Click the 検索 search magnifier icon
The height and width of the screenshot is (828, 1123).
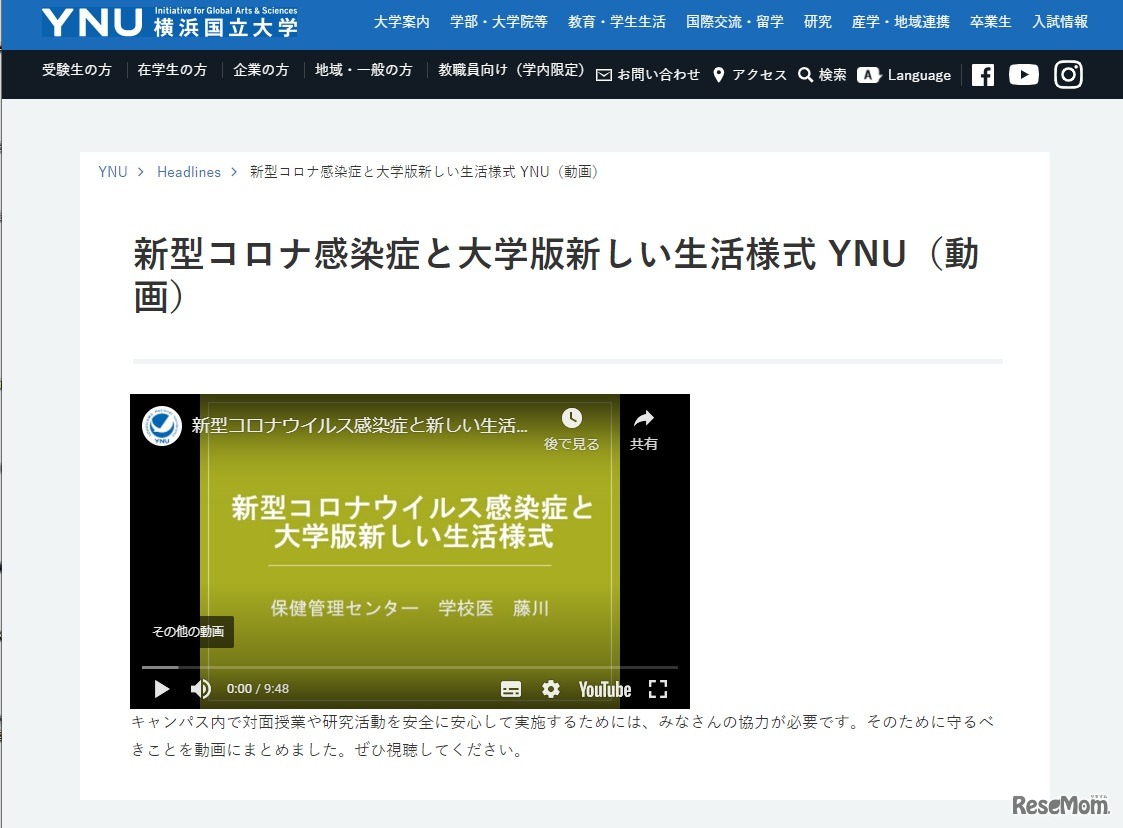[805, 74]
